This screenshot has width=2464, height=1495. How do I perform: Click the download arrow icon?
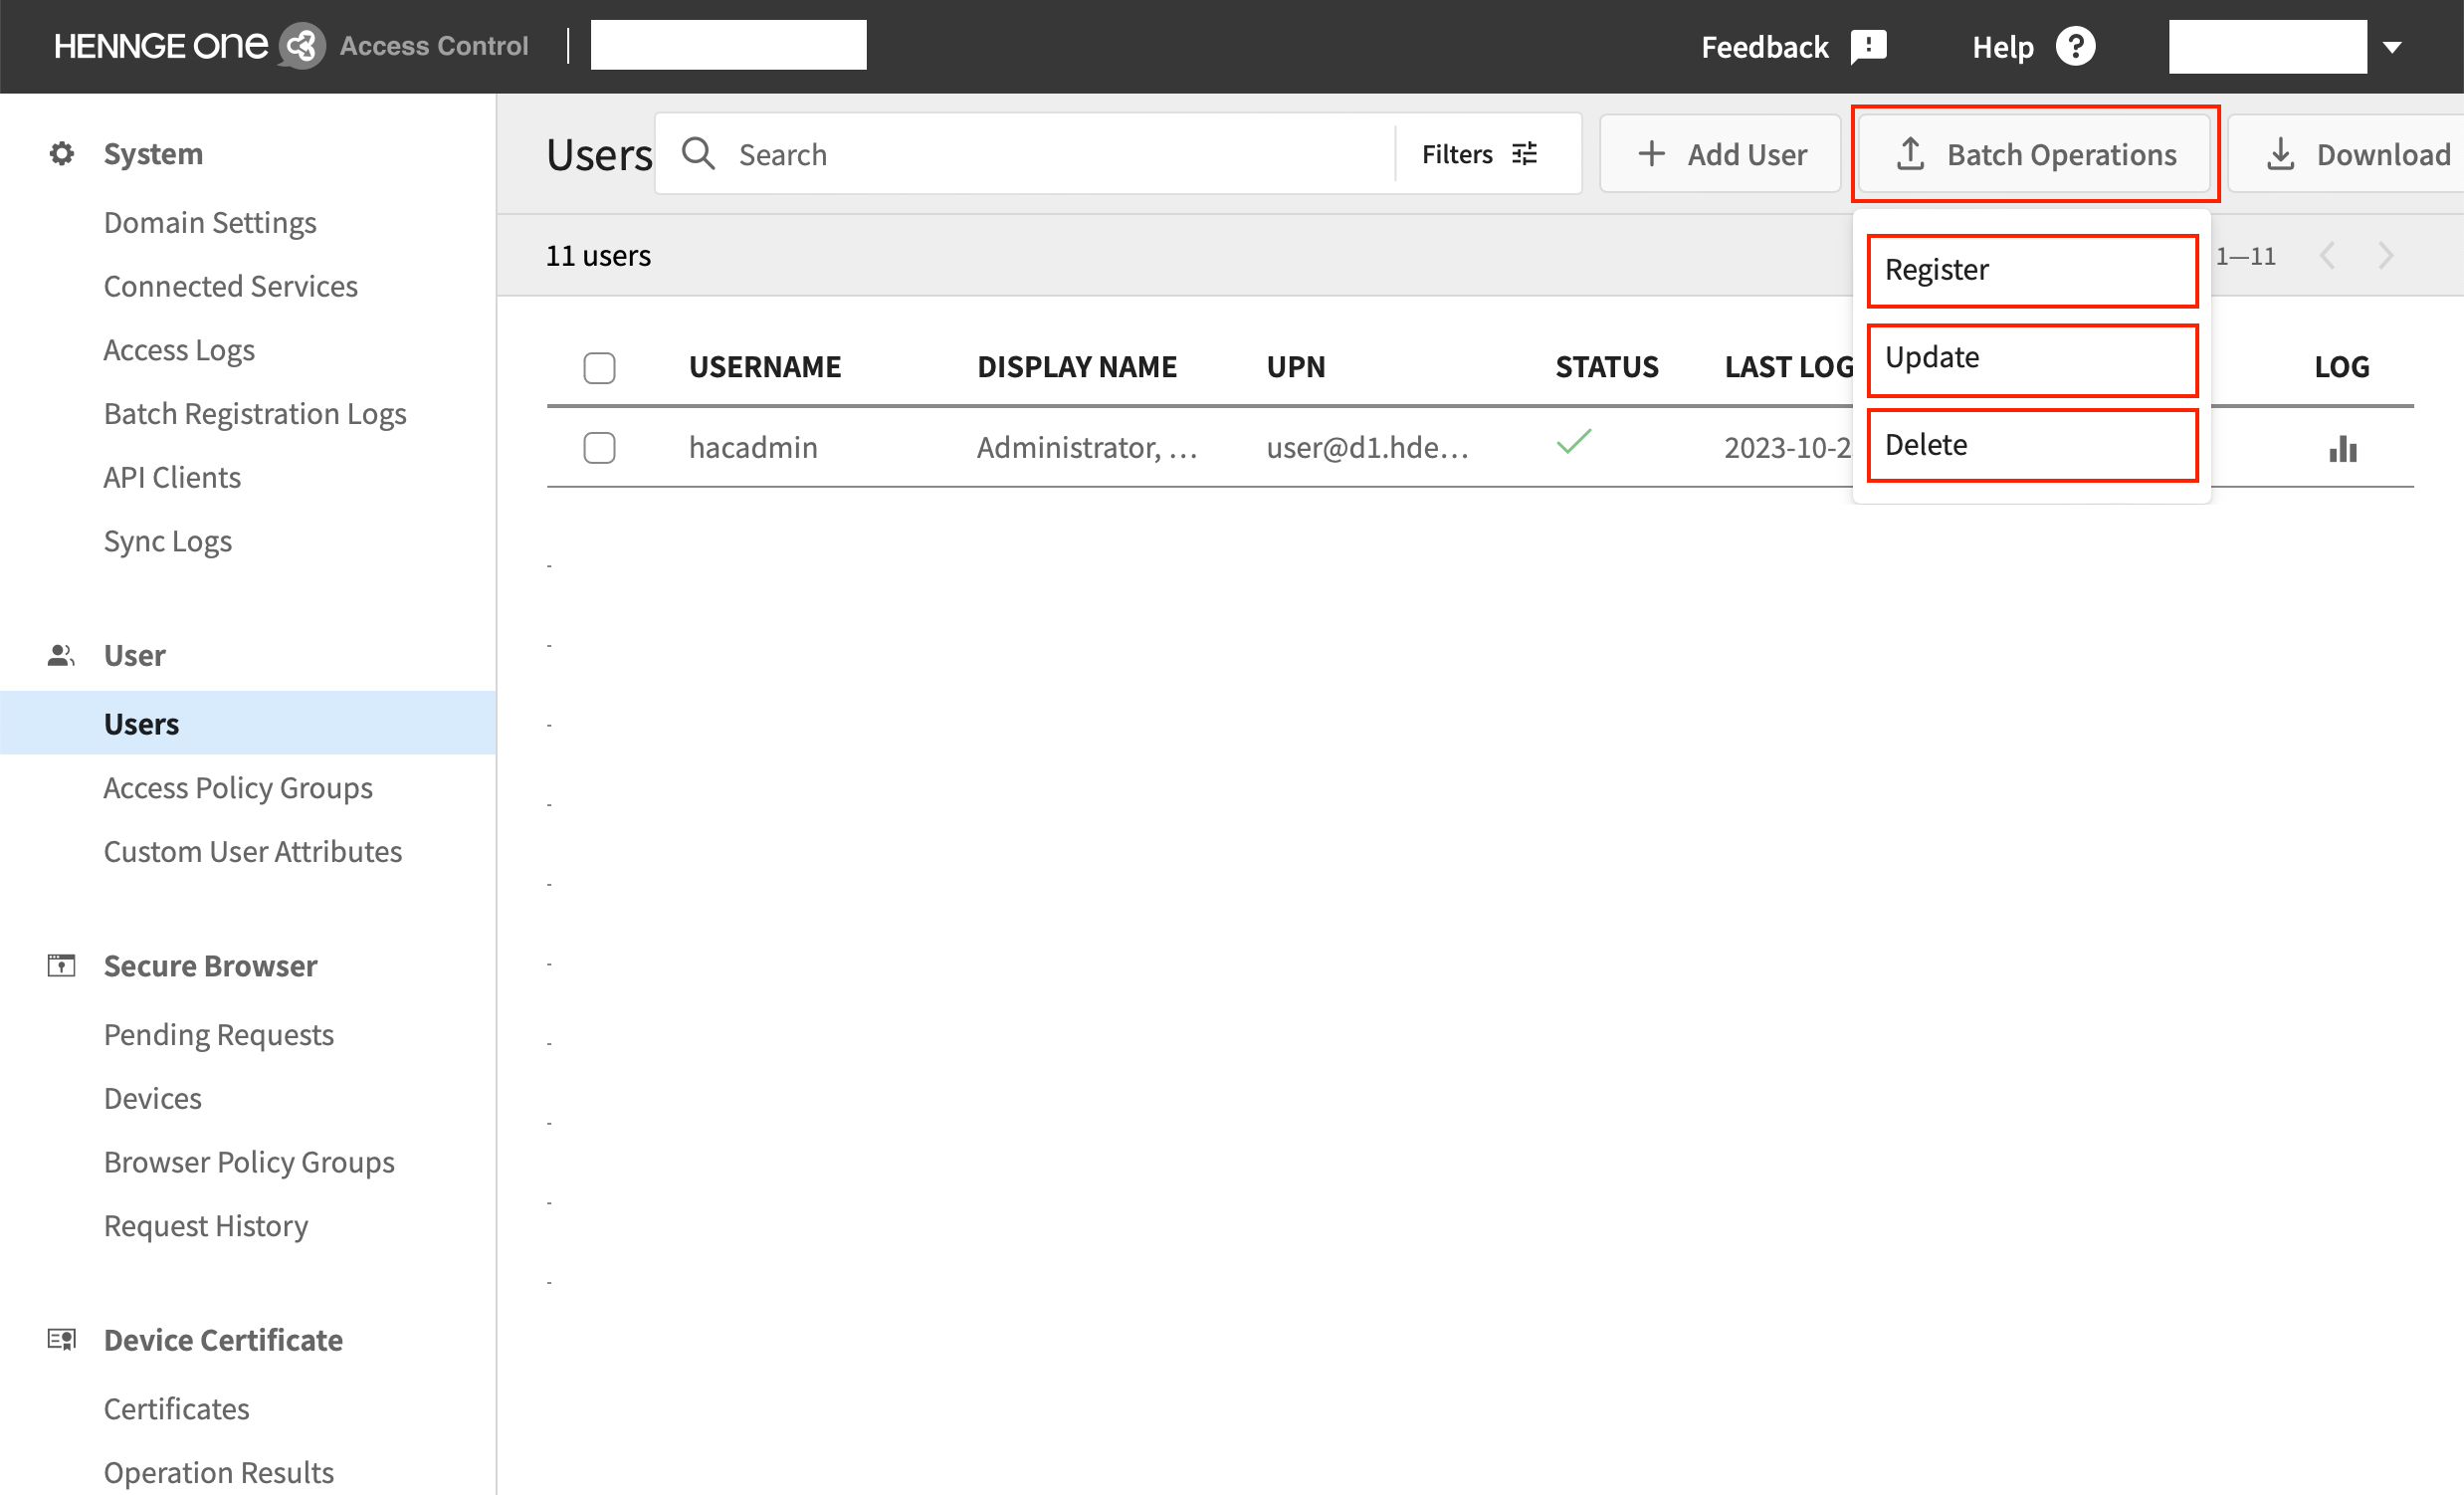pyautogui.click(x=2280, y=153)
